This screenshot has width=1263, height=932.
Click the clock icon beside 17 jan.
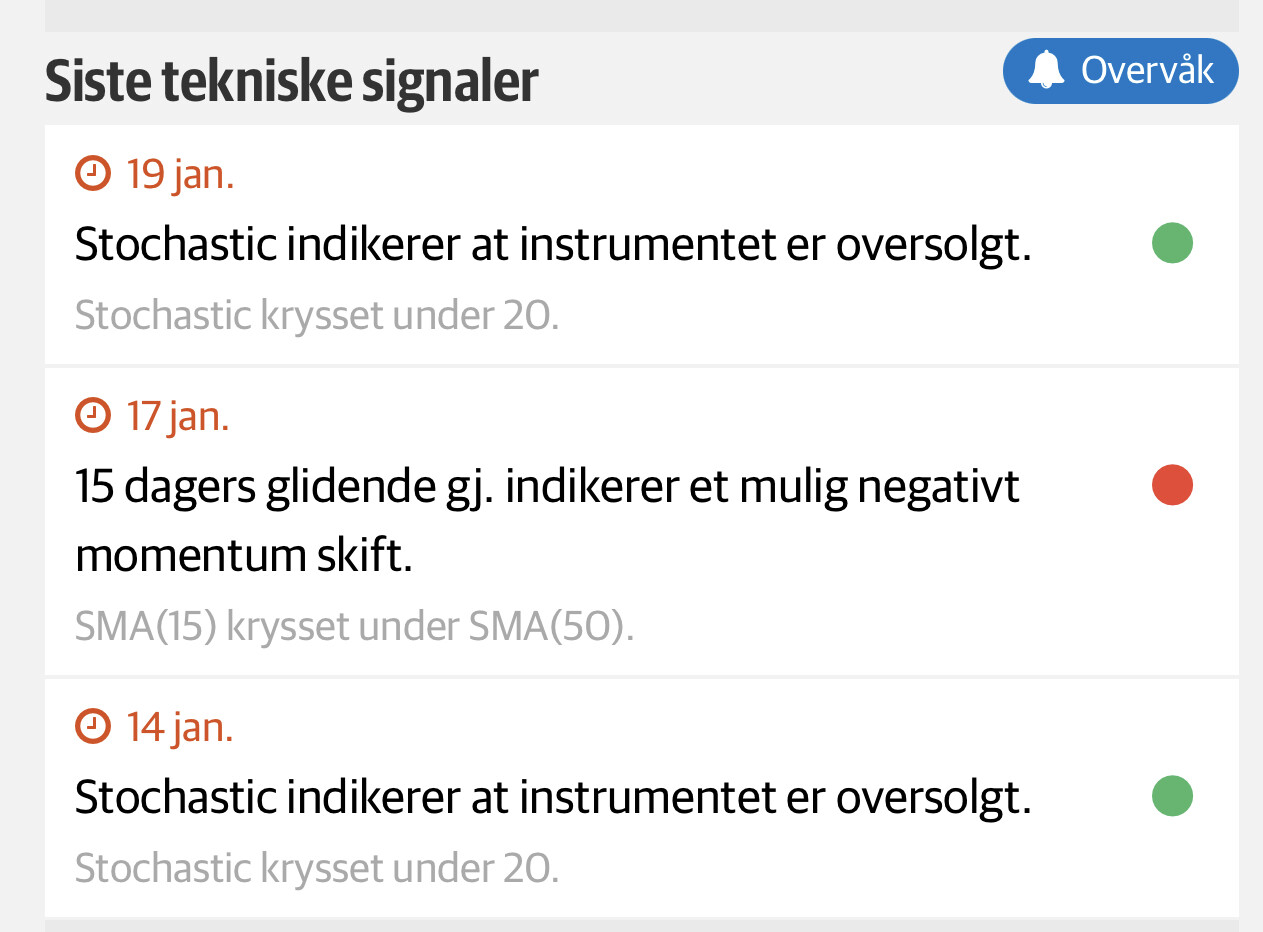coord(93,415)
